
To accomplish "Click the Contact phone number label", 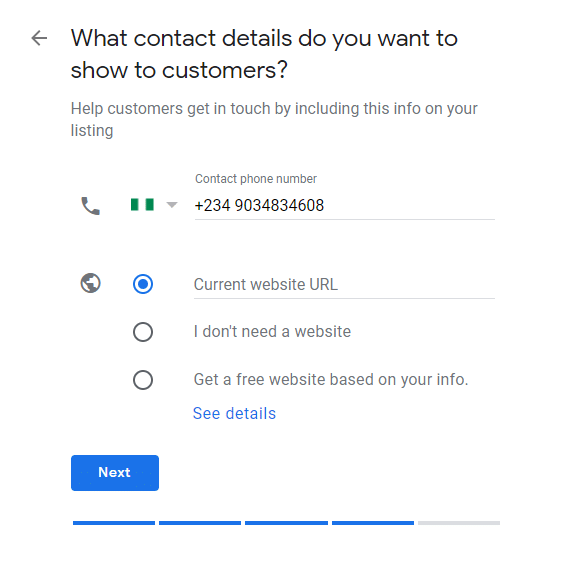I will pyautogui.click(x=256, y=179).
